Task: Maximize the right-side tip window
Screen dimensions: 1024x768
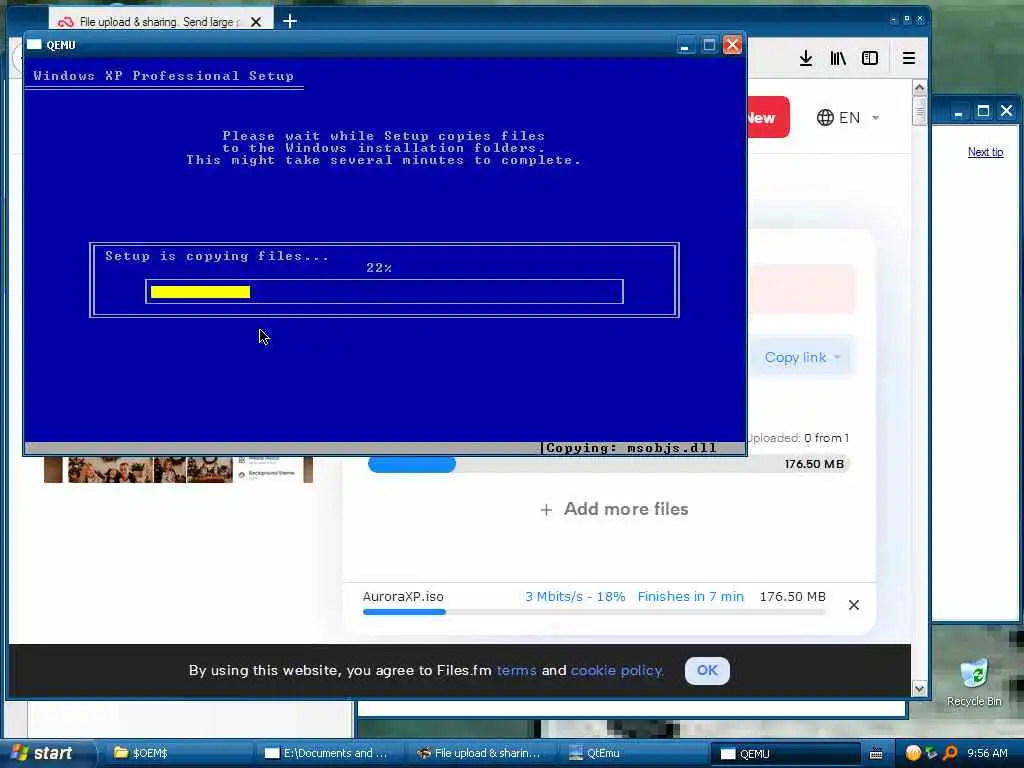Action: click(983, 112)
